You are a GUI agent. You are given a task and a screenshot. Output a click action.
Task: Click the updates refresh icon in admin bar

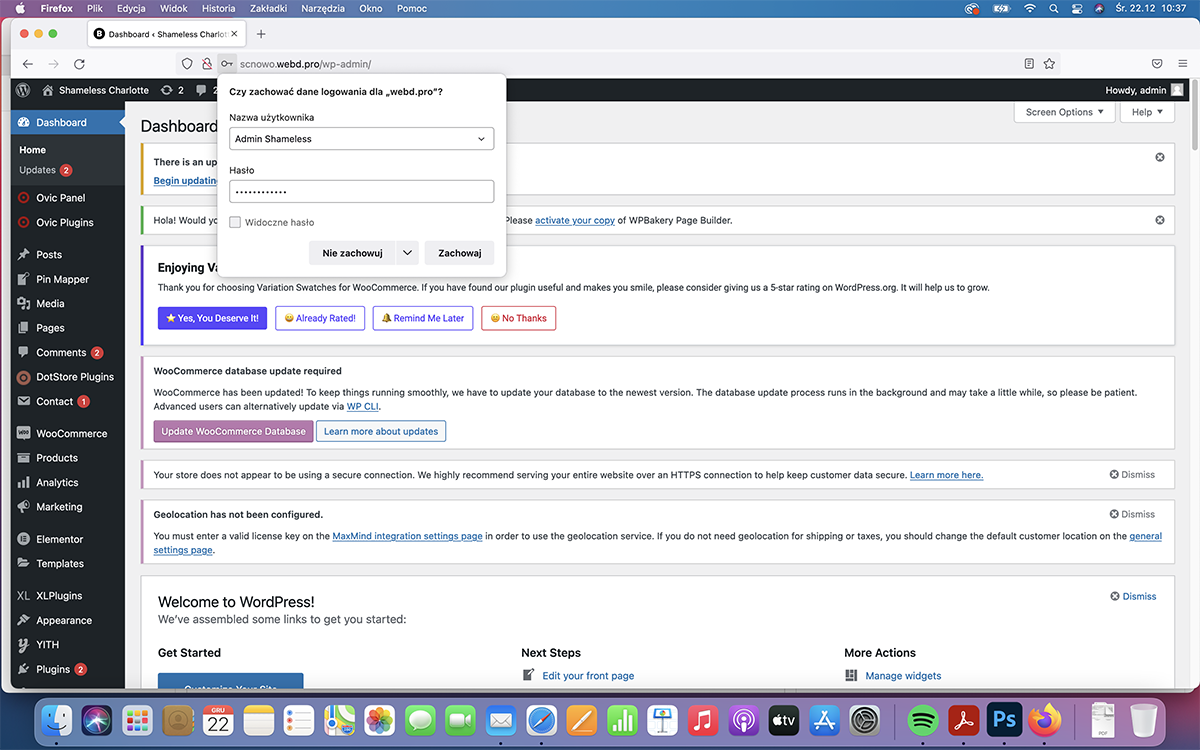tap(166, 90)
